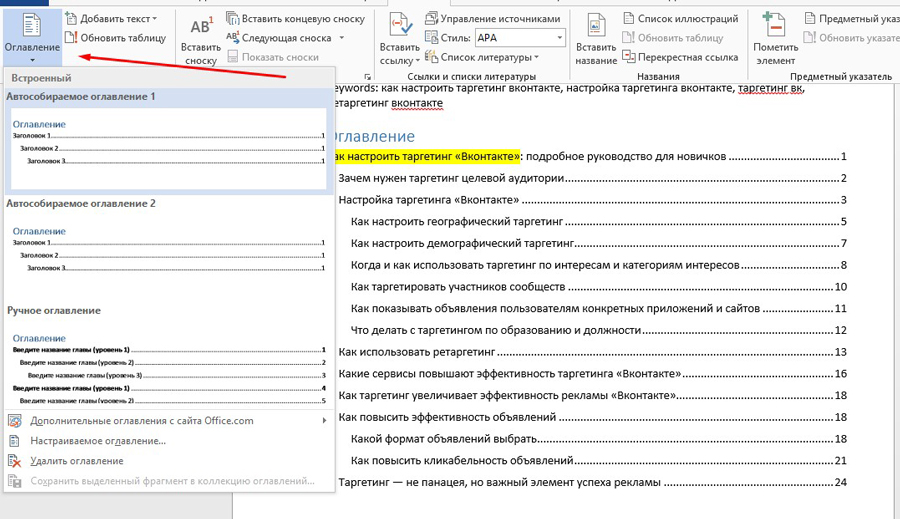Select Автособираемое оглавление 1 preview
This screenshot has width=900, height=519.
[169, 148]
